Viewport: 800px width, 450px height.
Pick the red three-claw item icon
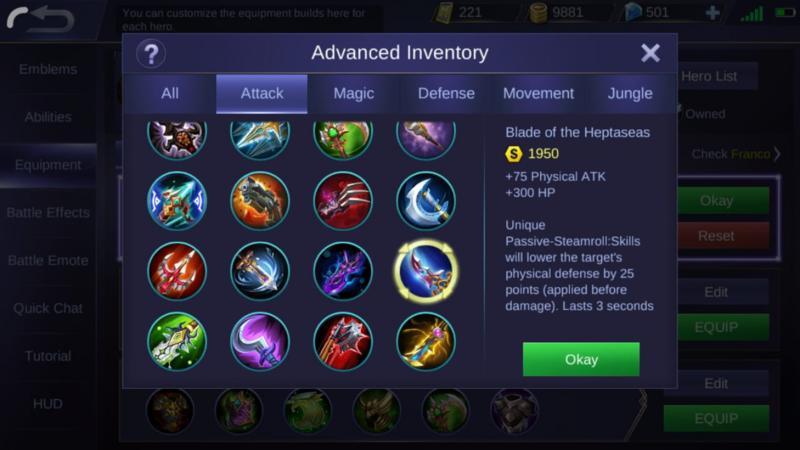click(x=342, y=201)
